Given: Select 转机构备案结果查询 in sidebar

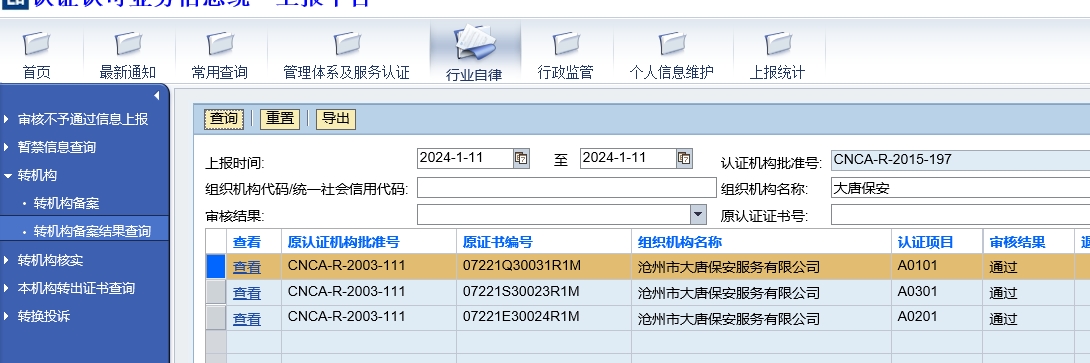Looking at the screenshot, I should click(92, 231).
